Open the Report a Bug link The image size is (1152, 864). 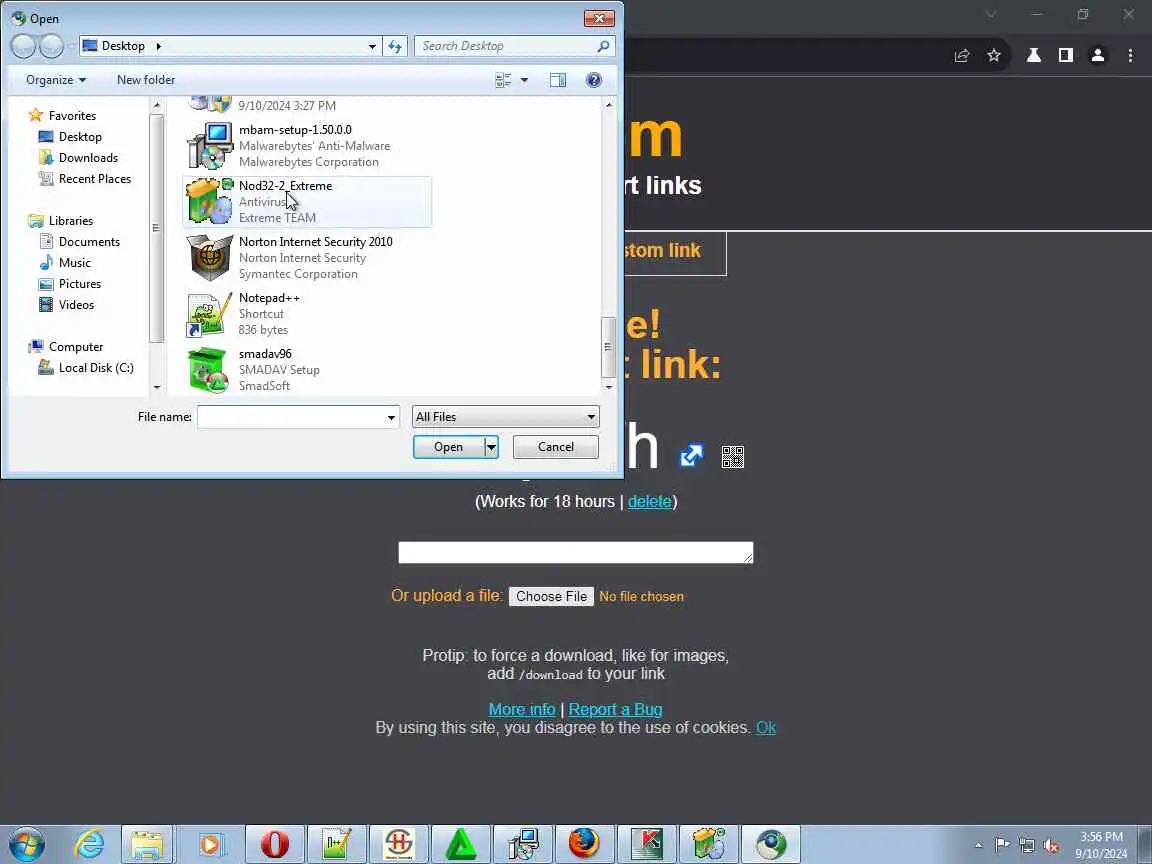(x=616, y=710)
